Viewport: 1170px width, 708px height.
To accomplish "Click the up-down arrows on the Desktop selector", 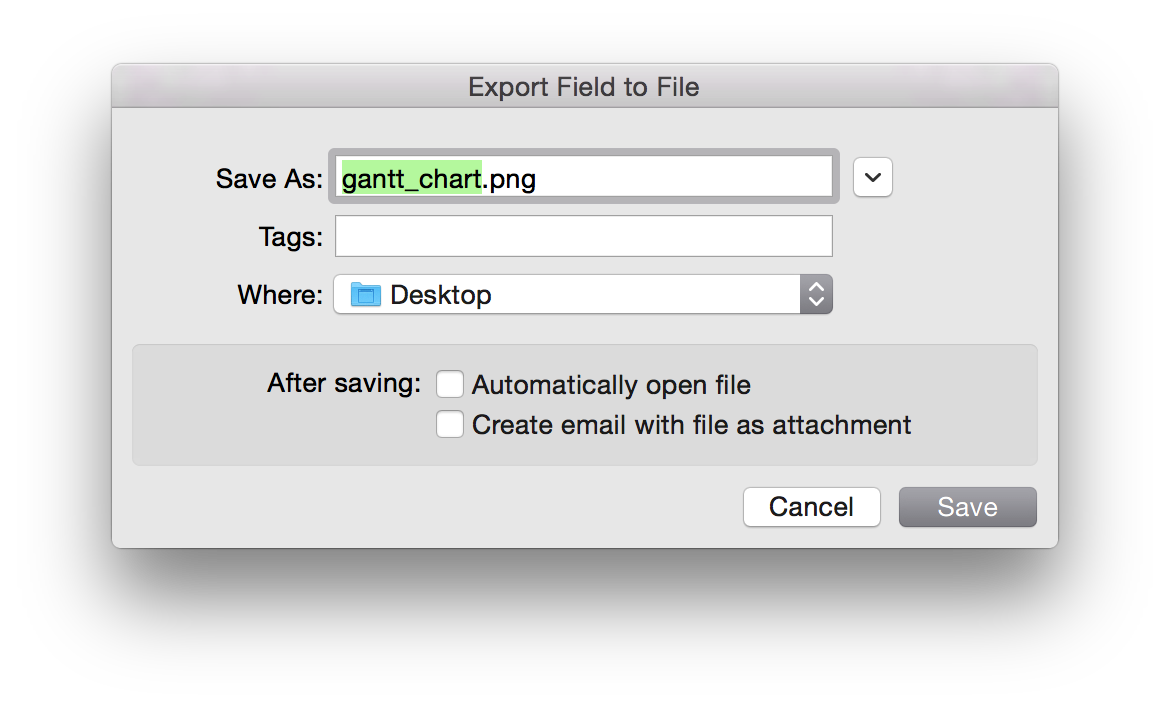I will 816,294.
